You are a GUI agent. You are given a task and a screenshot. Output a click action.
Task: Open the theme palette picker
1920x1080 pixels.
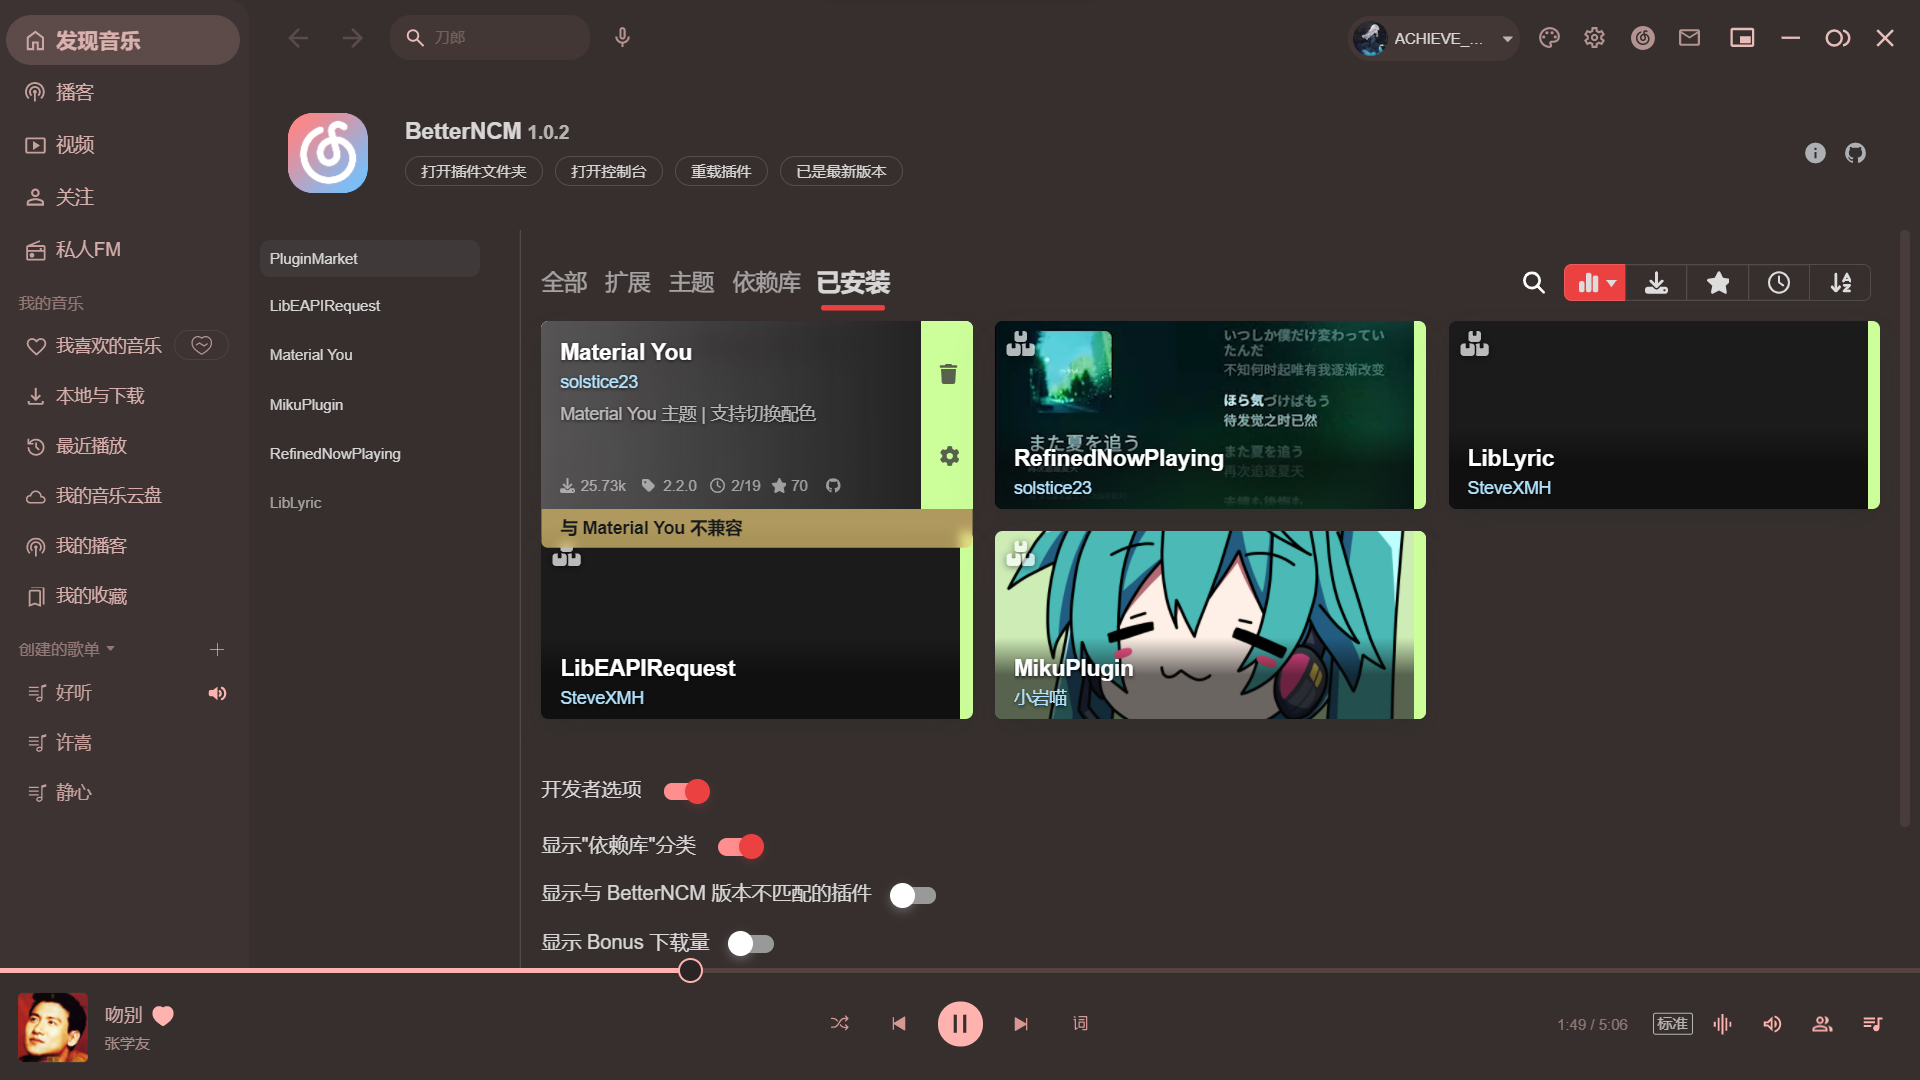1549,38
